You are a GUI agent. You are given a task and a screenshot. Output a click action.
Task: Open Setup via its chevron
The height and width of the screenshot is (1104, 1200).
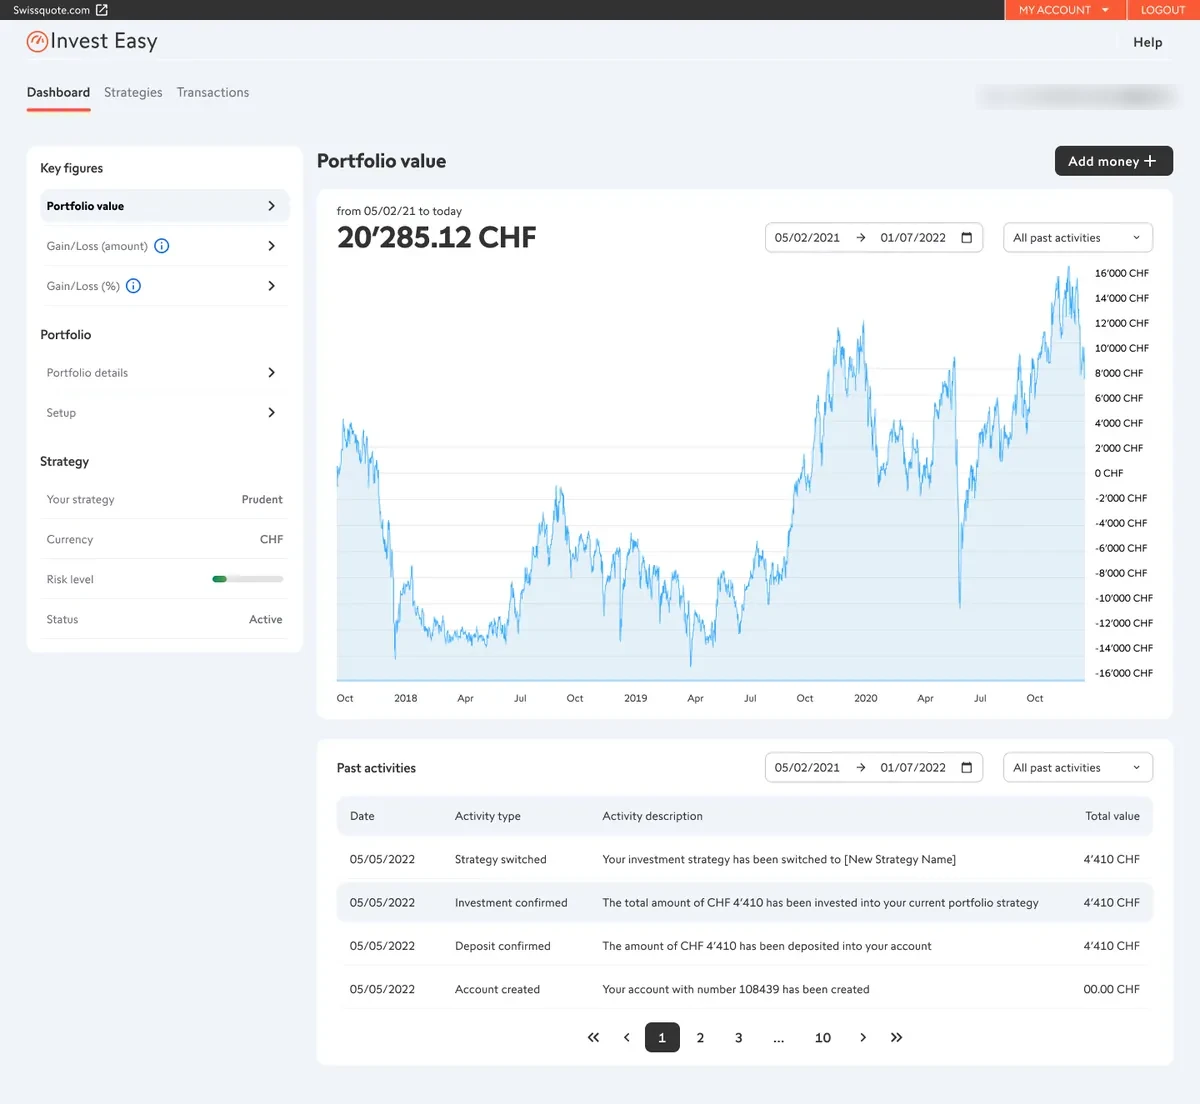271,413
